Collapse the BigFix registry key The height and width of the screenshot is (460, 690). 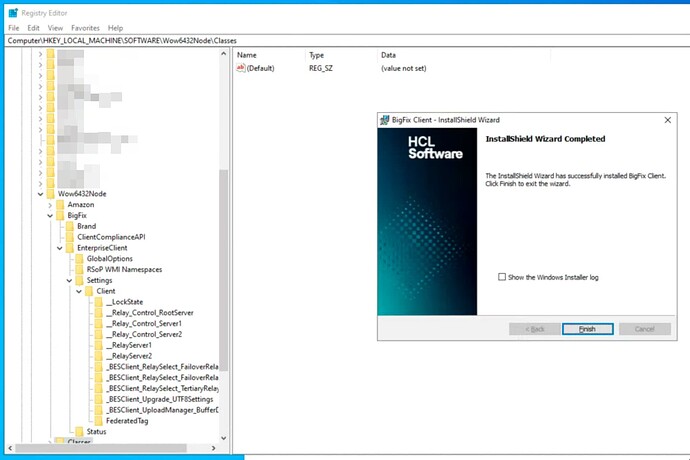point(50,215)
